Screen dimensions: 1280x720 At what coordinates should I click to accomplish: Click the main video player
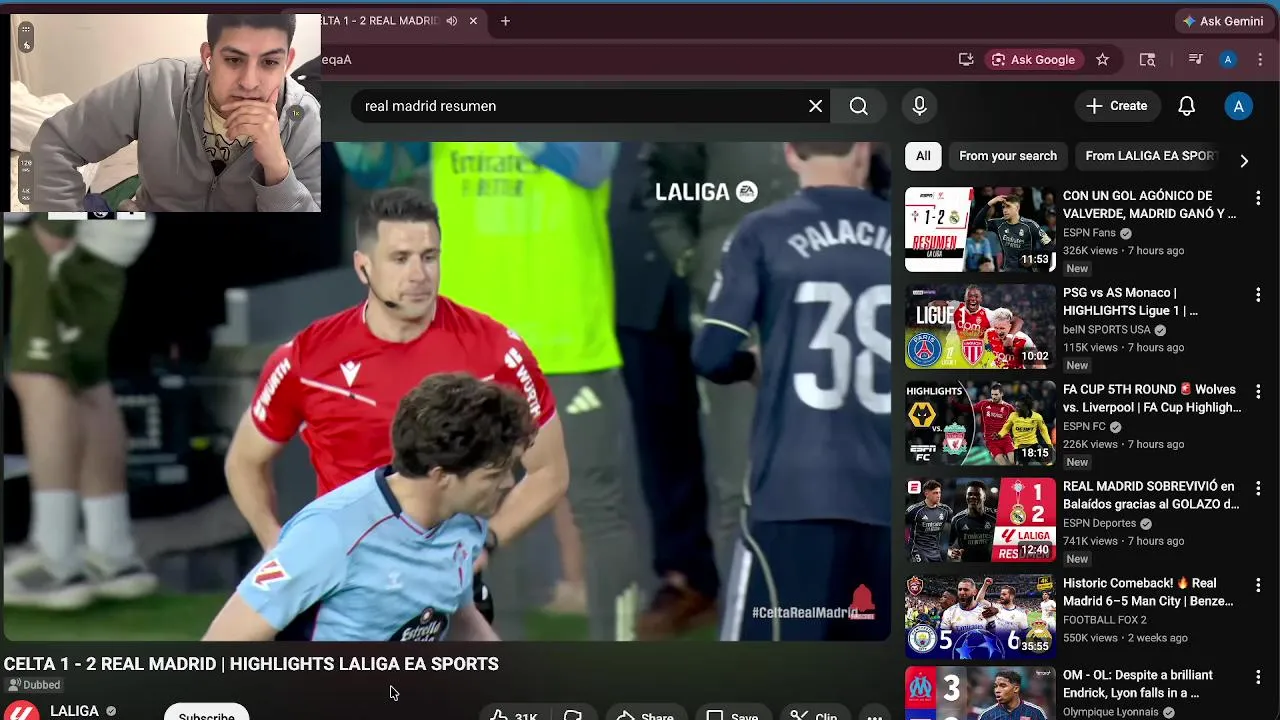[445, 390]
